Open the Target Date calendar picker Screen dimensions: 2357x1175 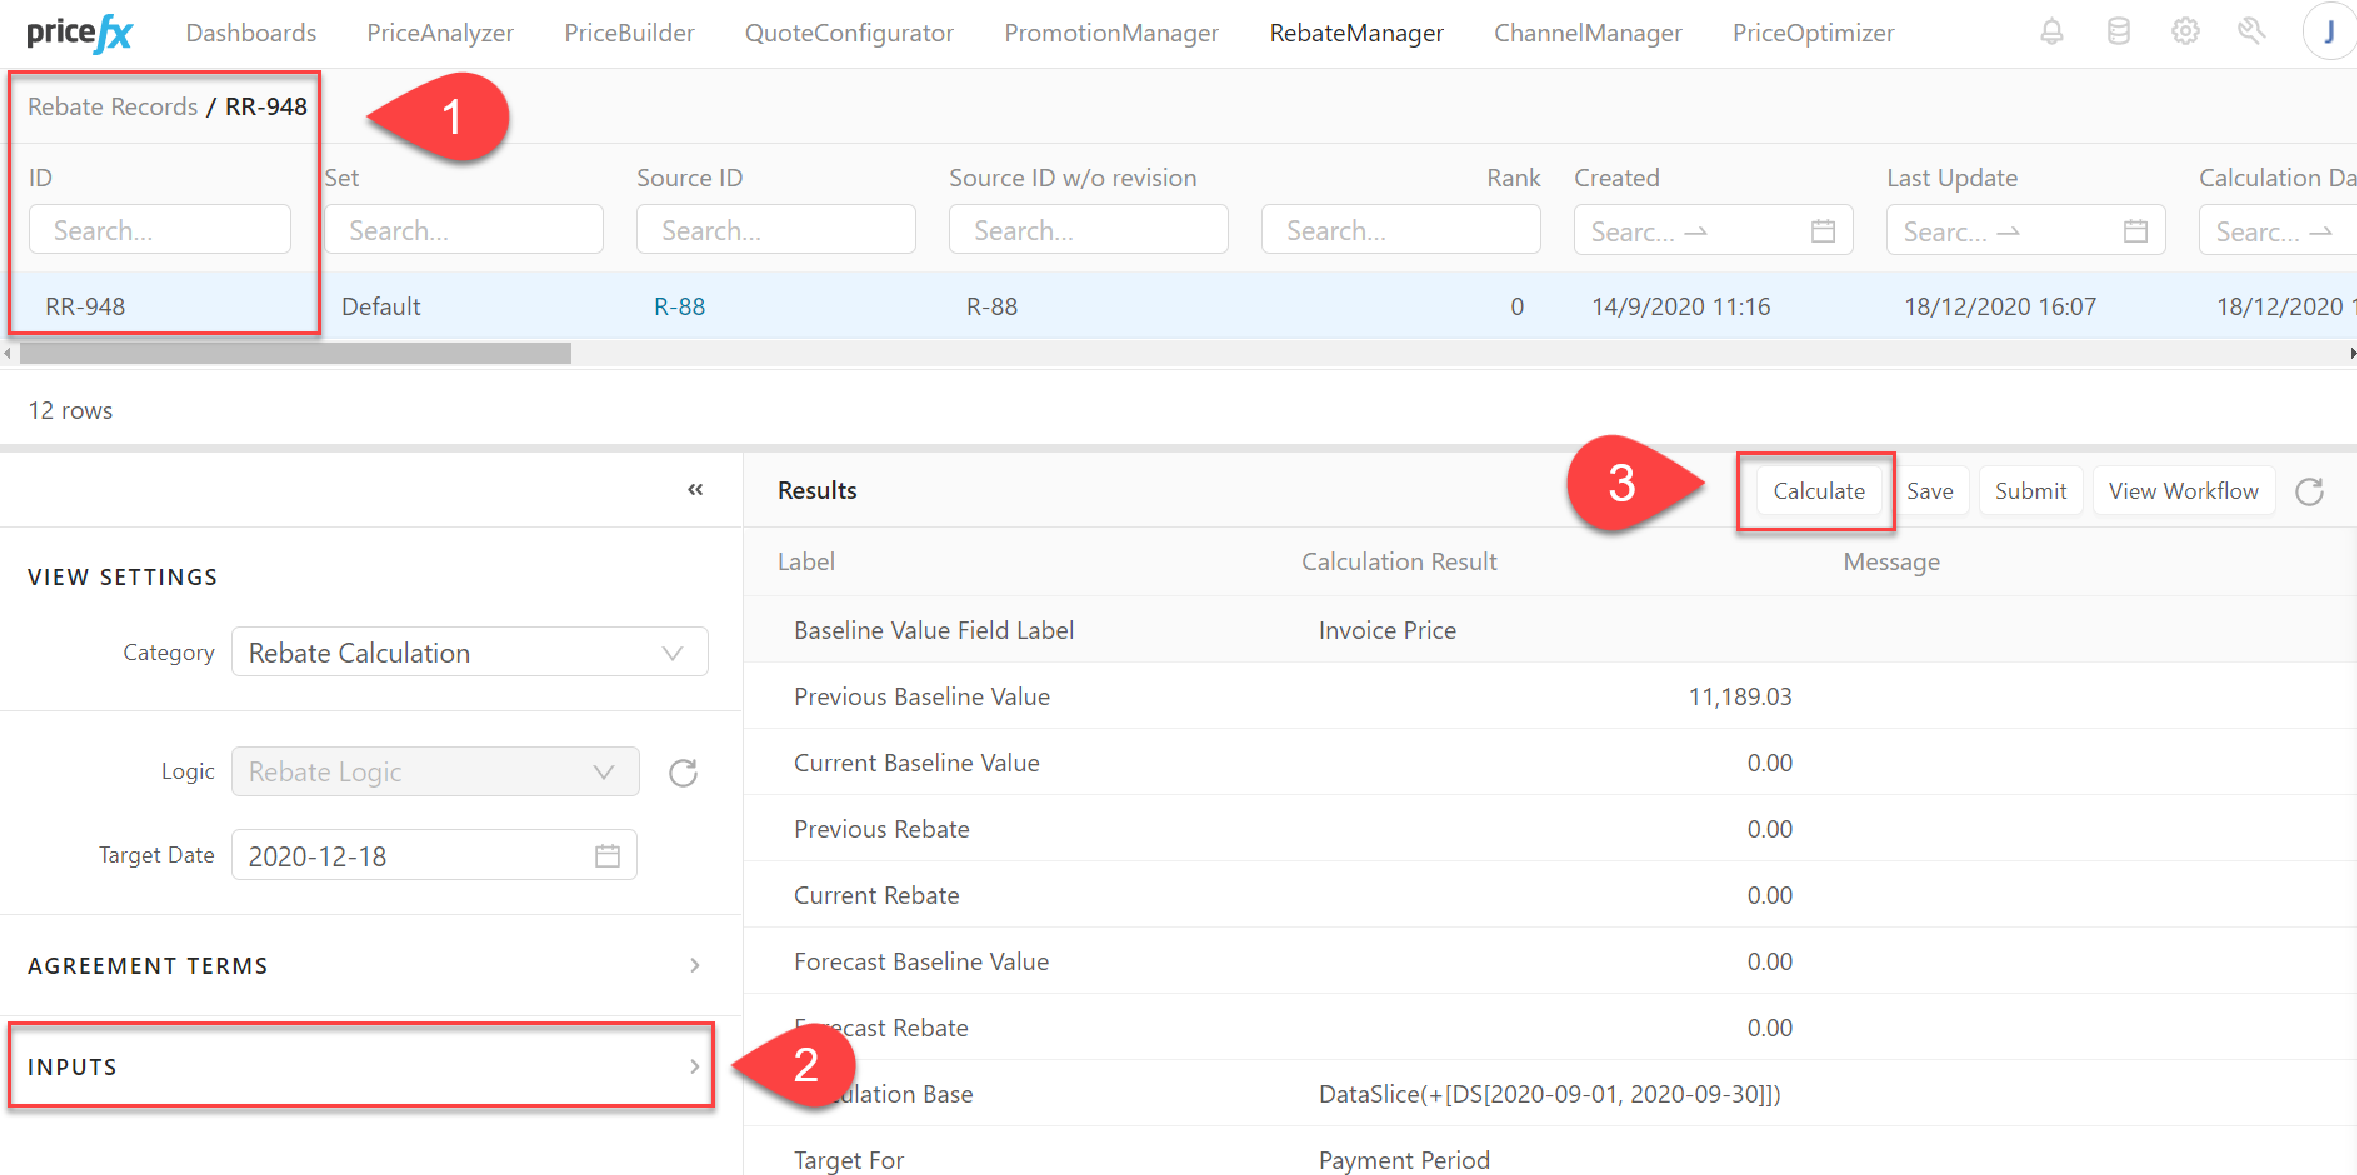click(x=607, y=855)
